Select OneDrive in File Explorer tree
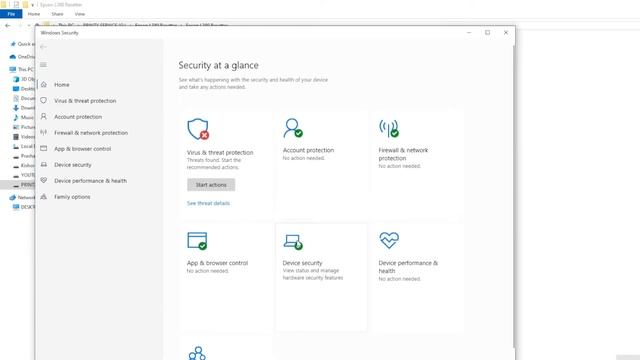 22,57
